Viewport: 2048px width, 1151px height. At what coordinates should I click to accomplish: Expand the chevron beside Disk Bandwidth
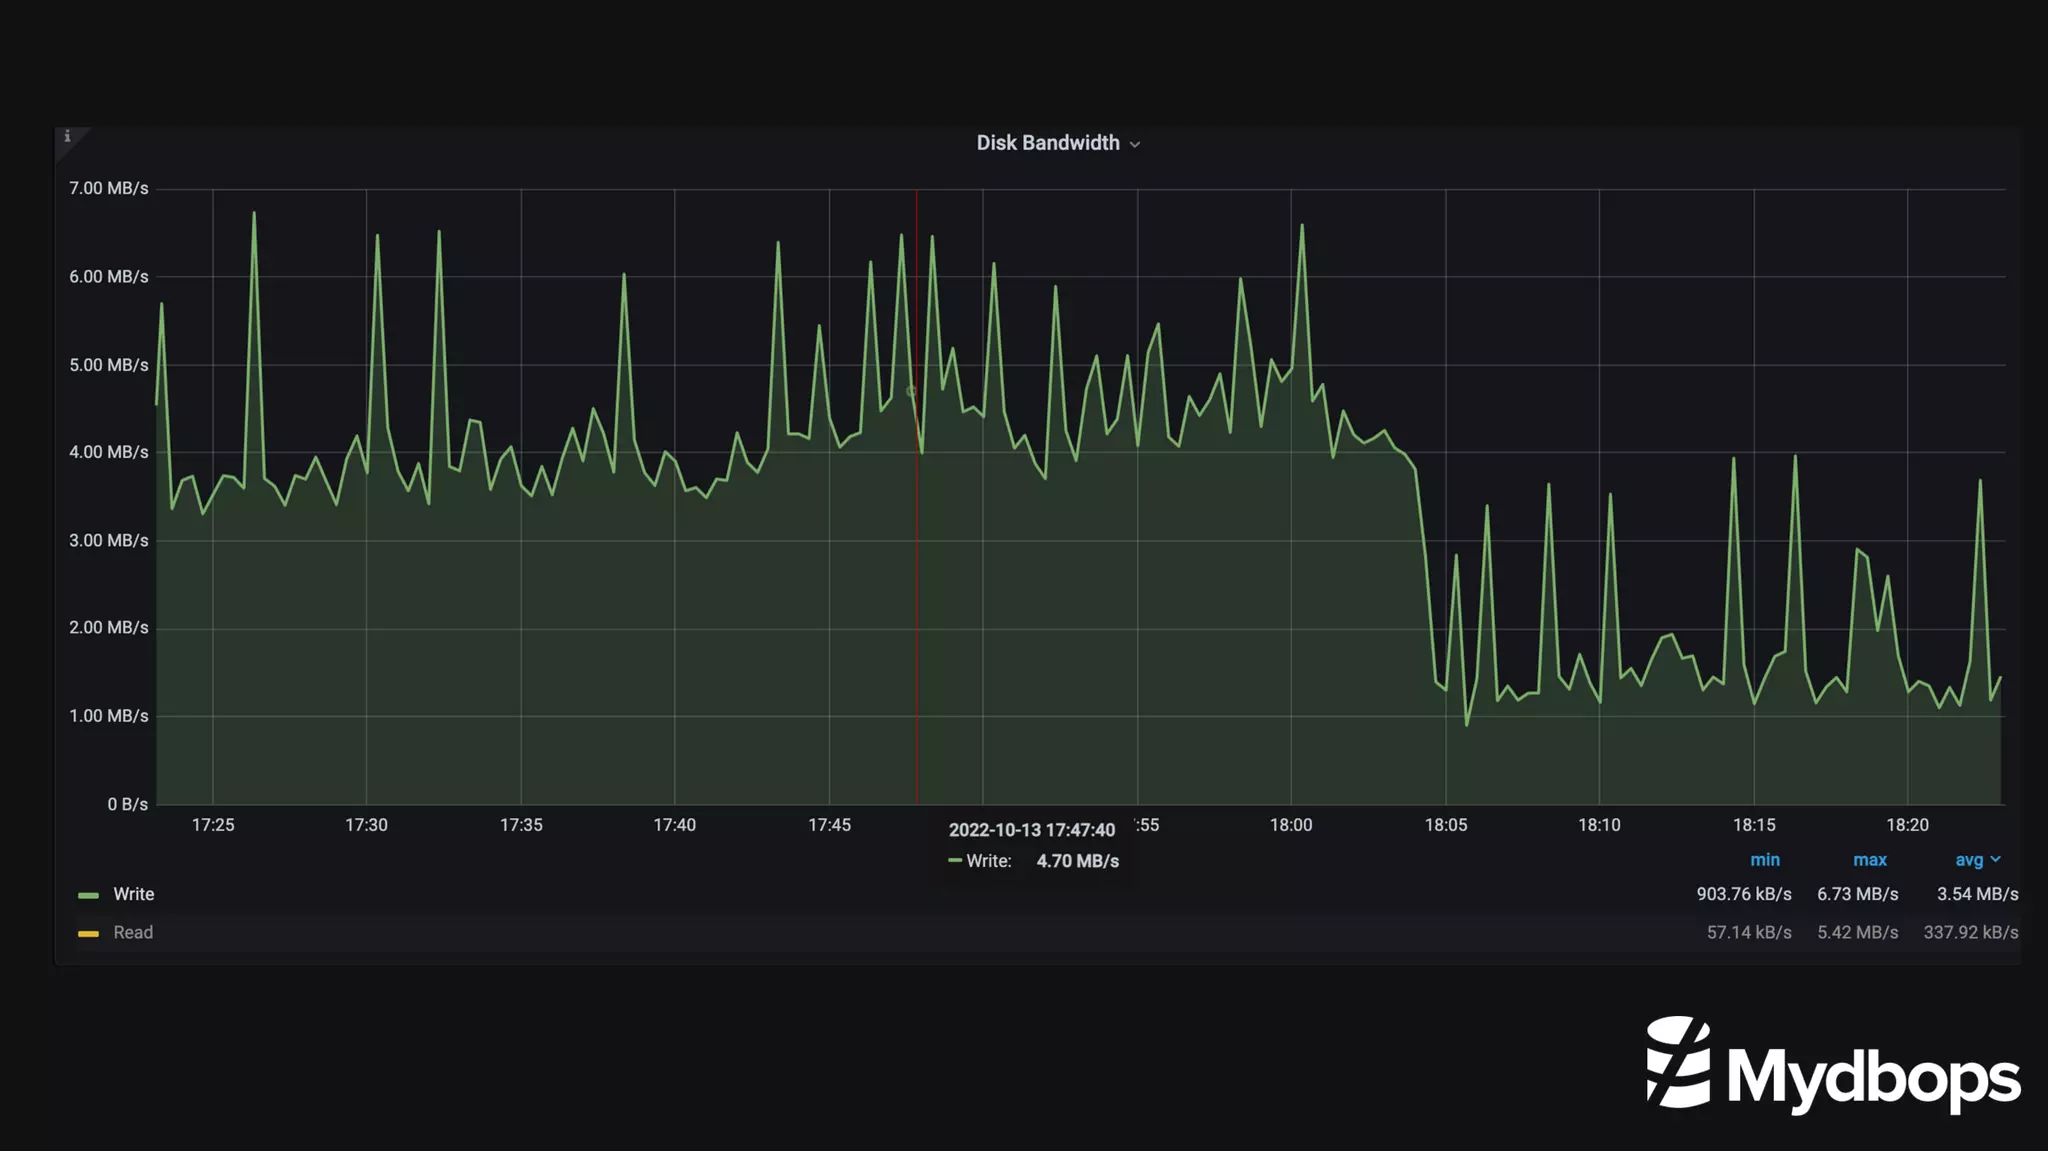click(1135, 145)
